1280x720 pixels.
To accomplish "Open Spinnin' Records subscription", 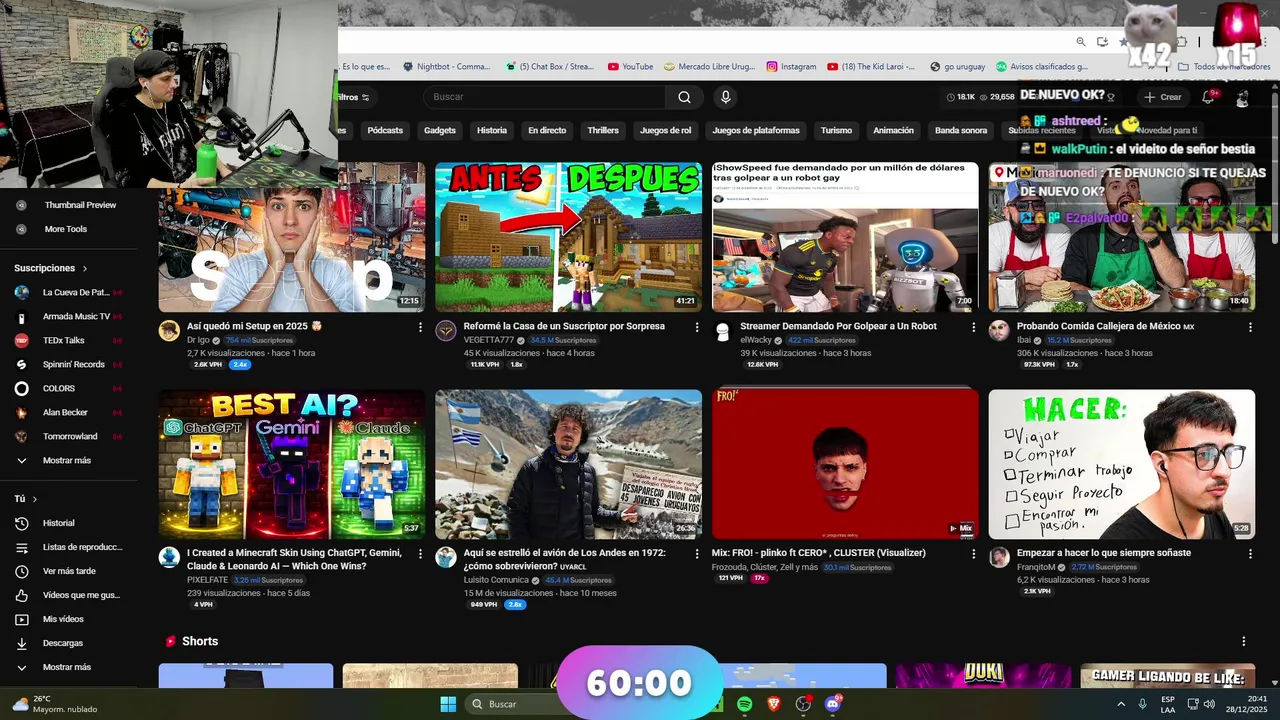I will 67,364.
